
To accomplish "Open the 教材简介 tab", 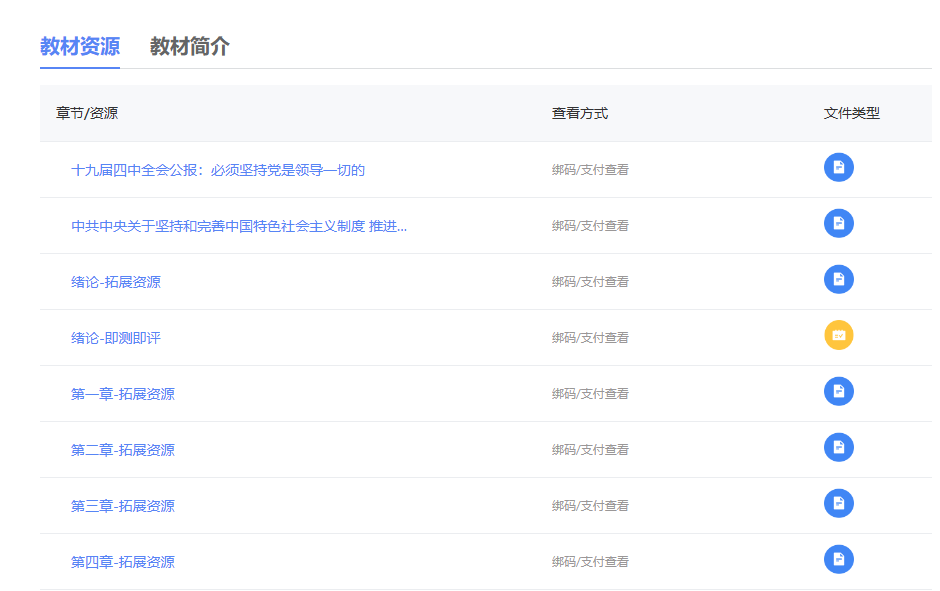I will 189,46.
